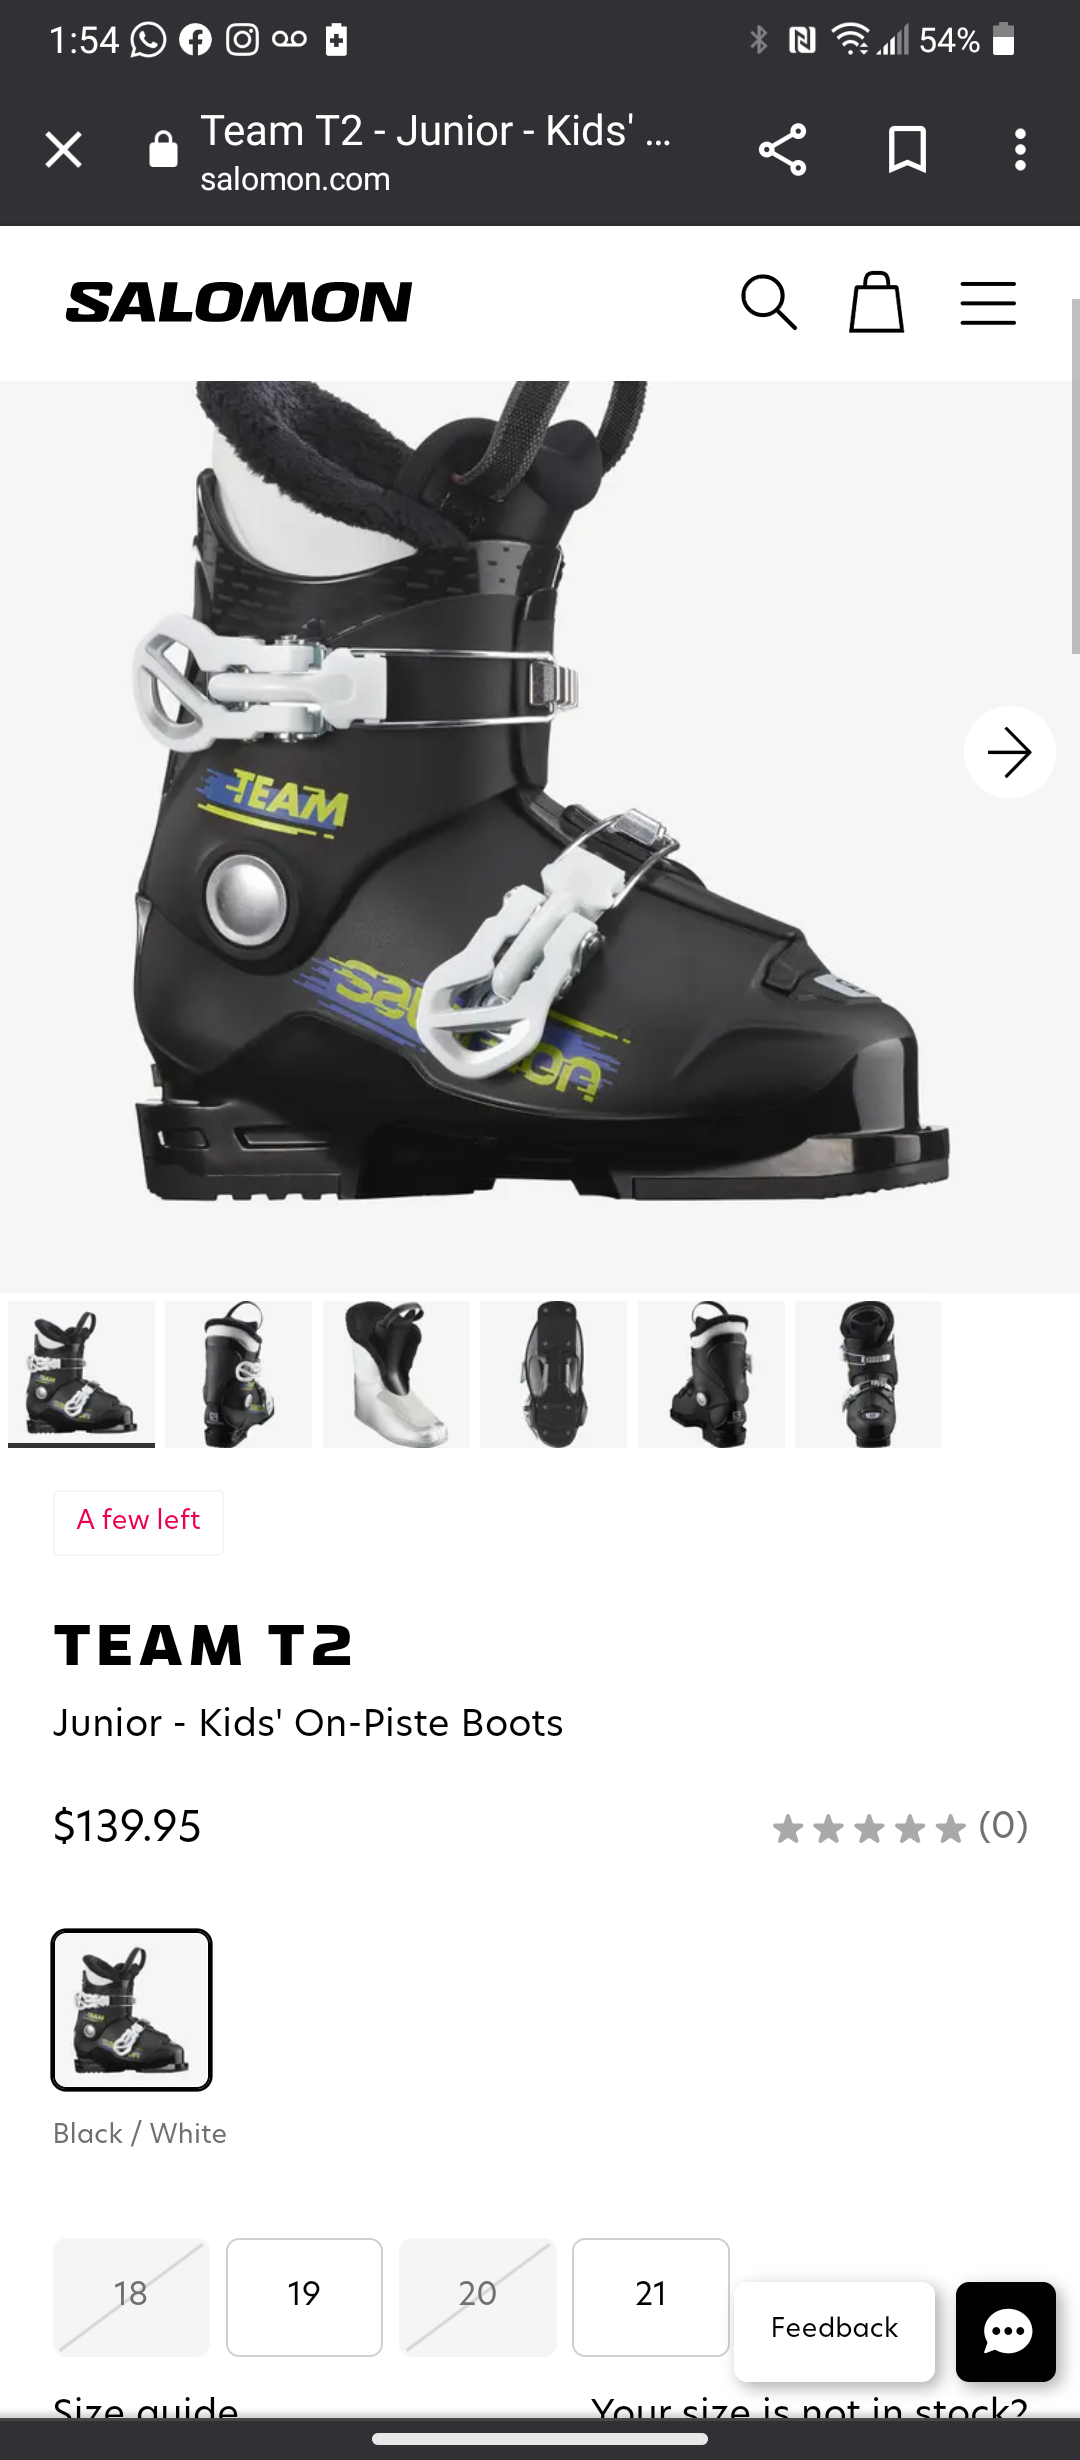Open the shopping bag cart
The image size is (1080, 2460).
pyautogui.click(x=876, y=302)
